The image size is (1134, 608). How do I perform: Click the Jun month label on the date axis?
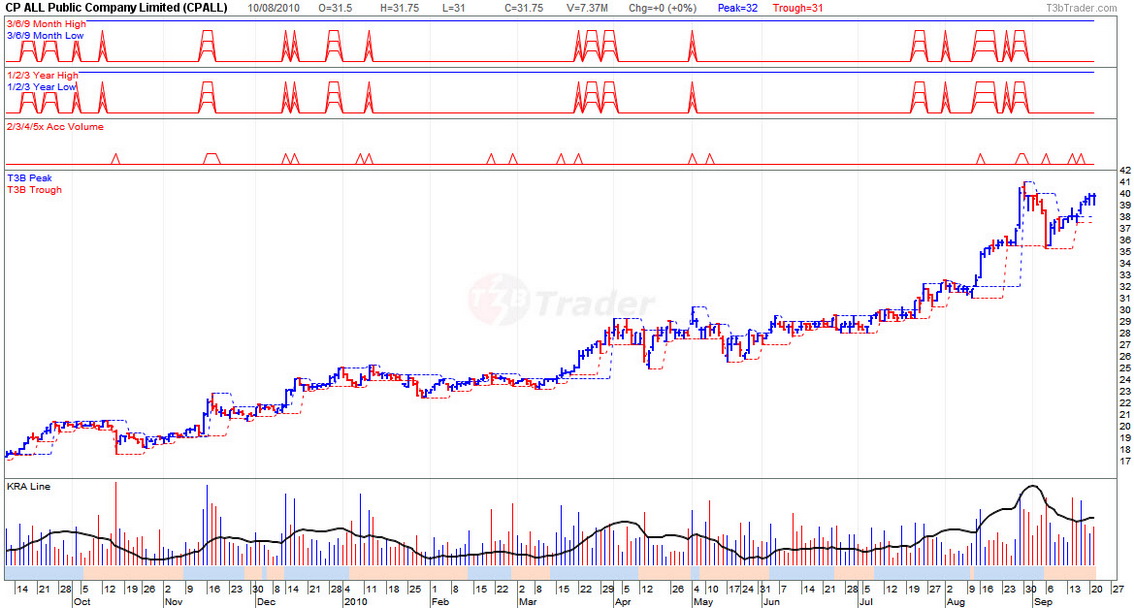[x=772, y=601]
